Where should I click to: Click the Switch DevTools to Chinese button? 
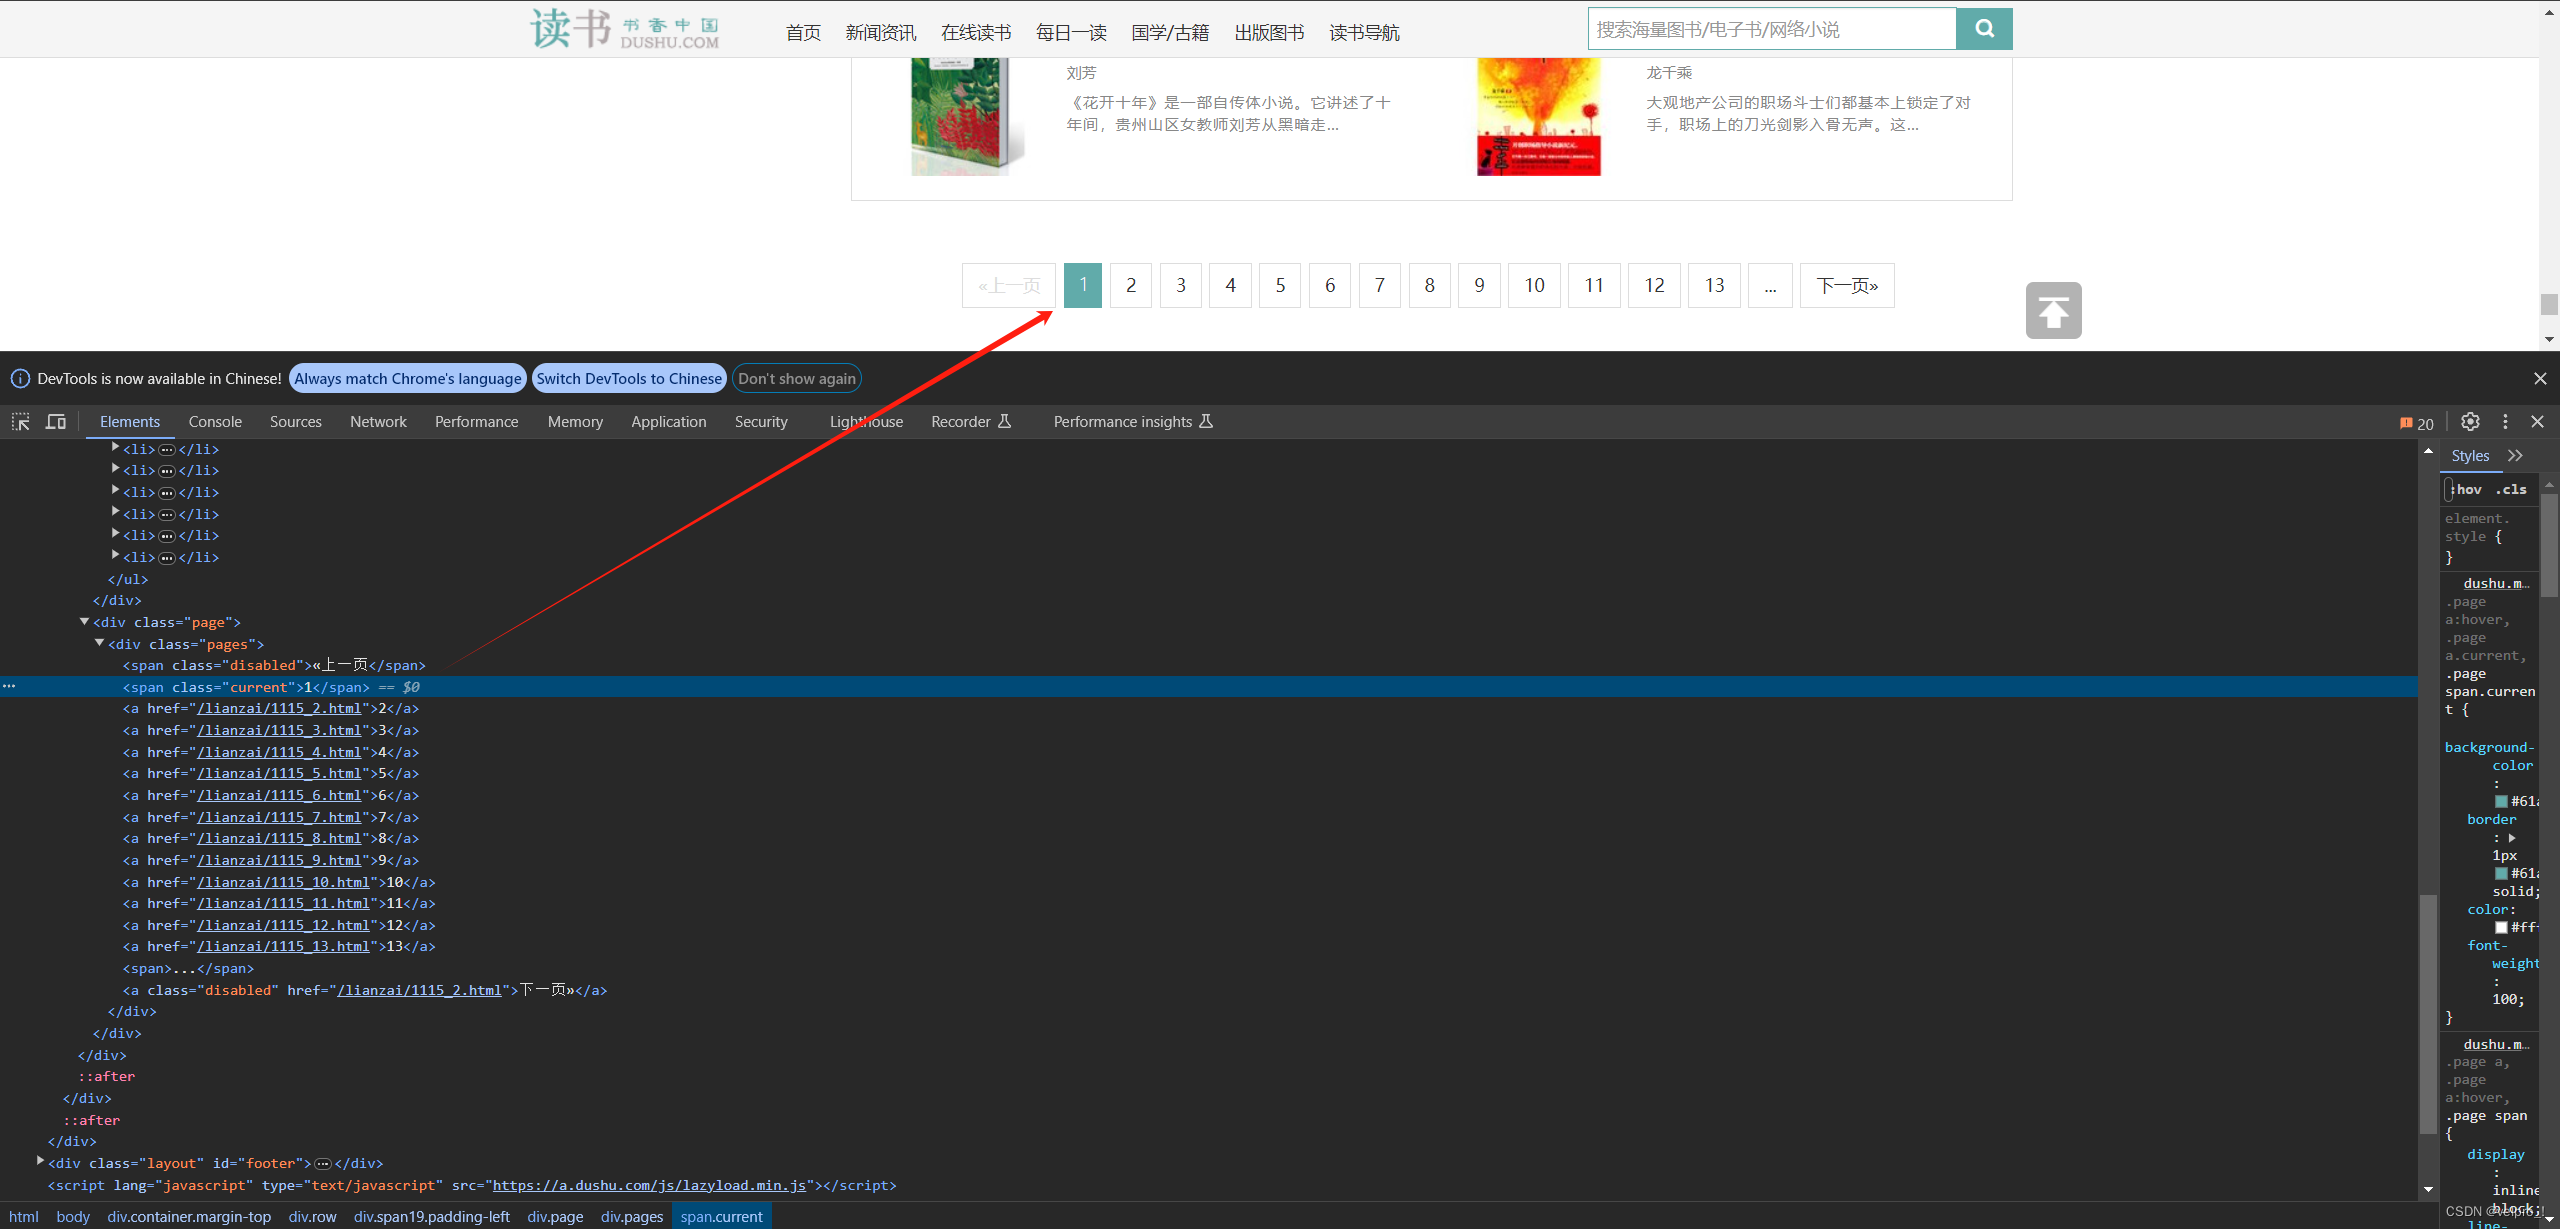click(629, 378)
